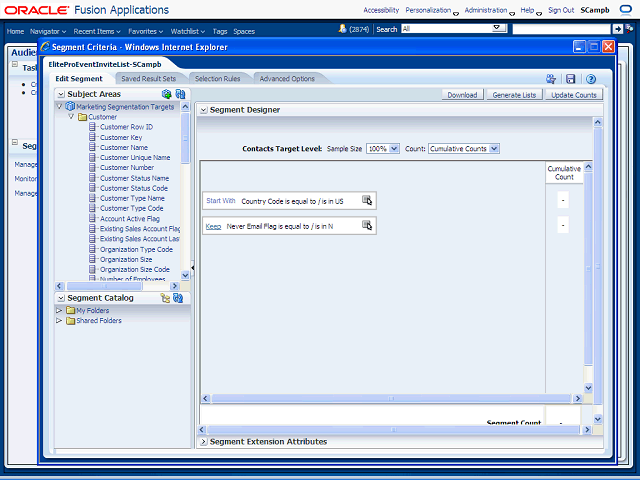The height and width of the screenshot is (480, 640).
Task: Click the Spaces link
Action: [244, 31]
